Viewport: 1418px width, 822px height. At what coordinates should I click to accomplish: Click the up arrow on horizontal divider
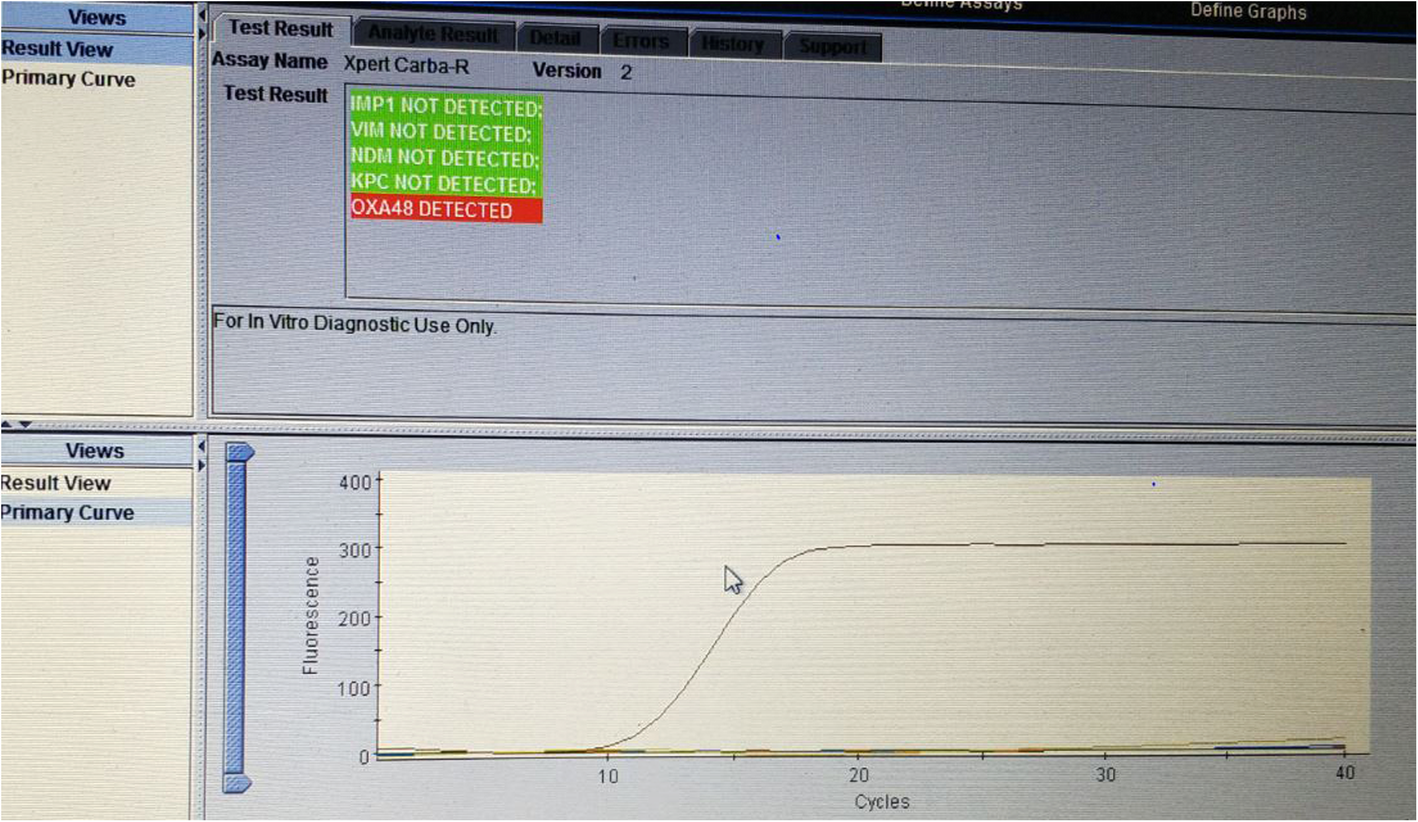coord(9,425)
